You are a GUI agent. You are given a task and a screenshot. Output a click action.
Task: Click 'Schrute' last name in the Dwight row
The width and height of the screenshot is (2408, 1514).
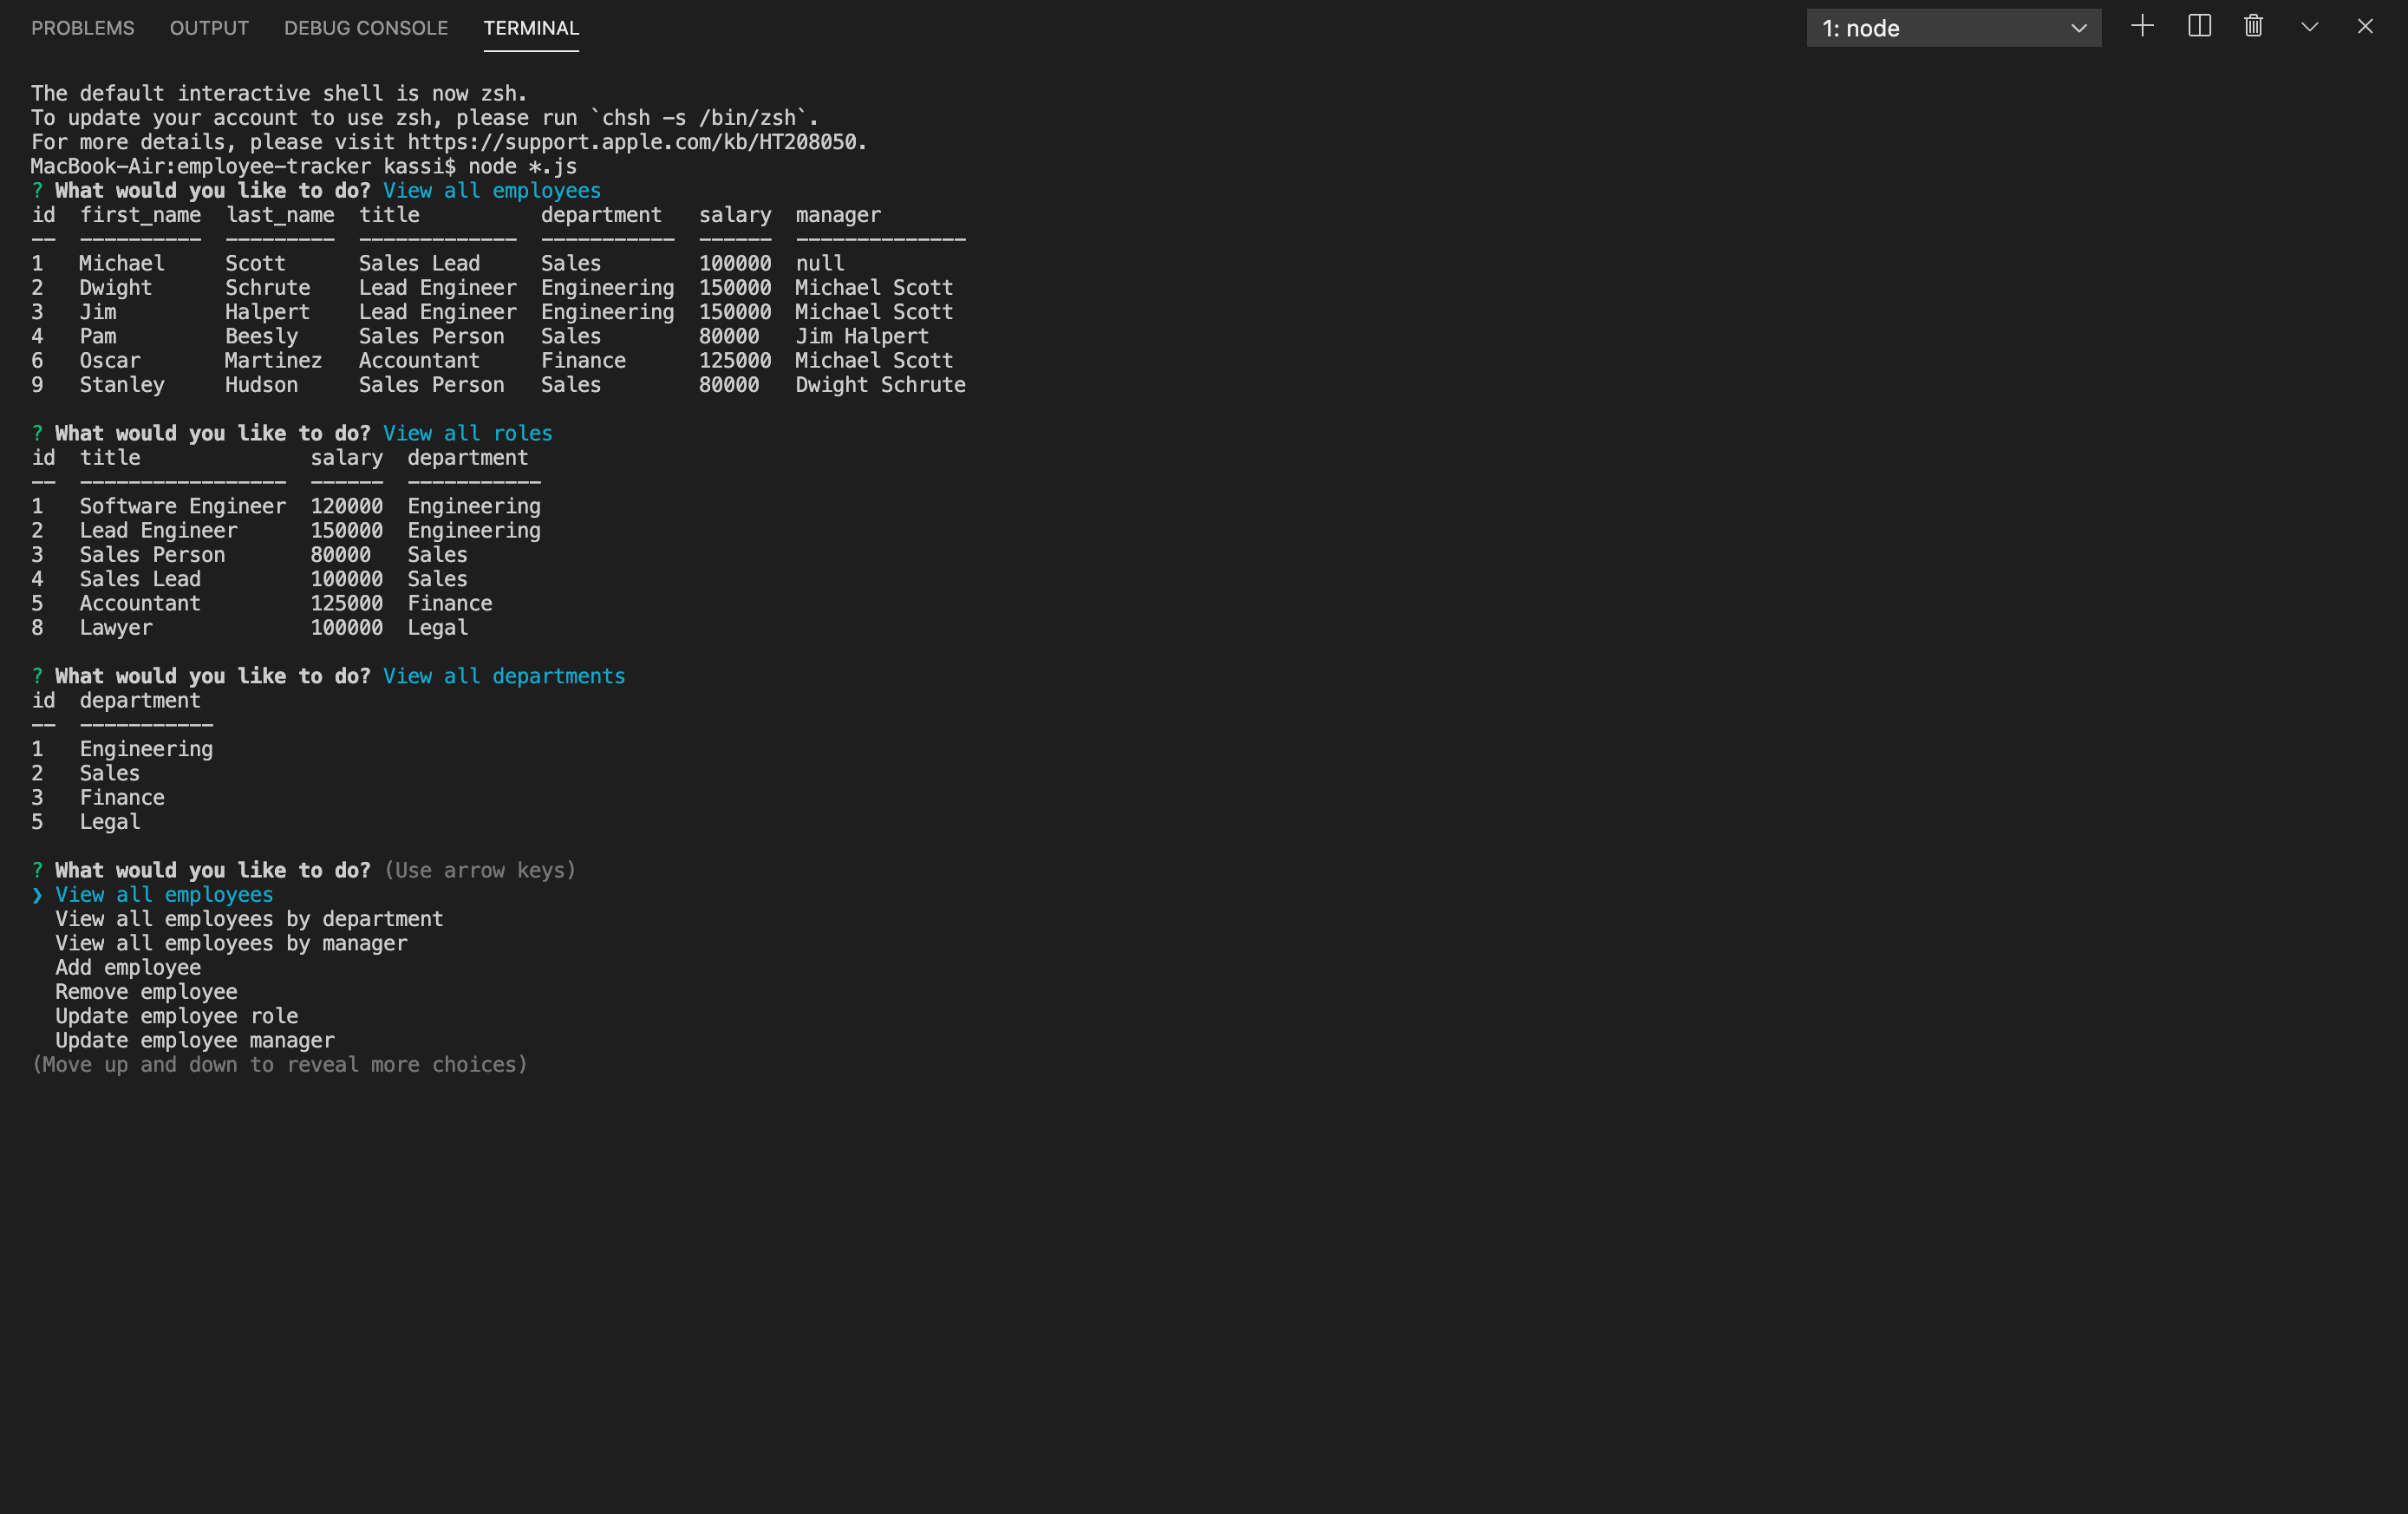(267, 288)
